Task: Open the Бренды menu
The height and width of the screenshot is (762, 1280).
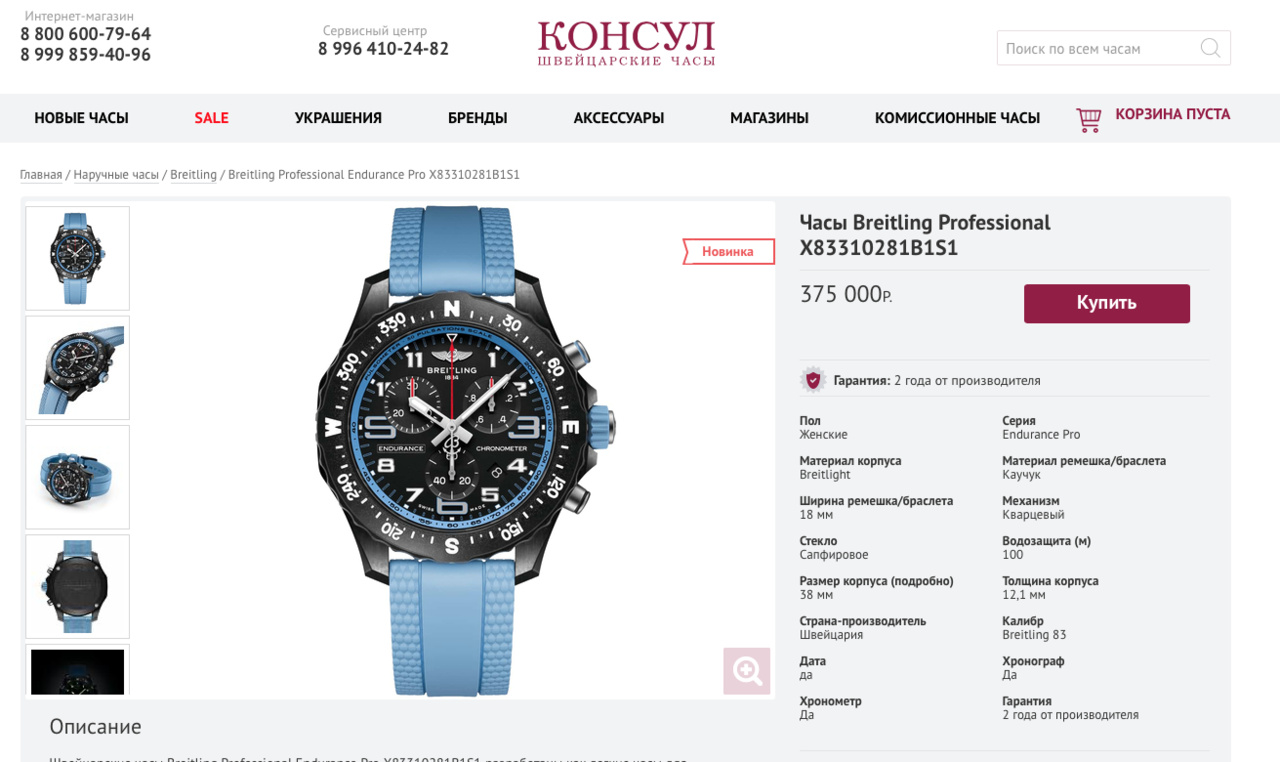Action: [x=477, y=118]
